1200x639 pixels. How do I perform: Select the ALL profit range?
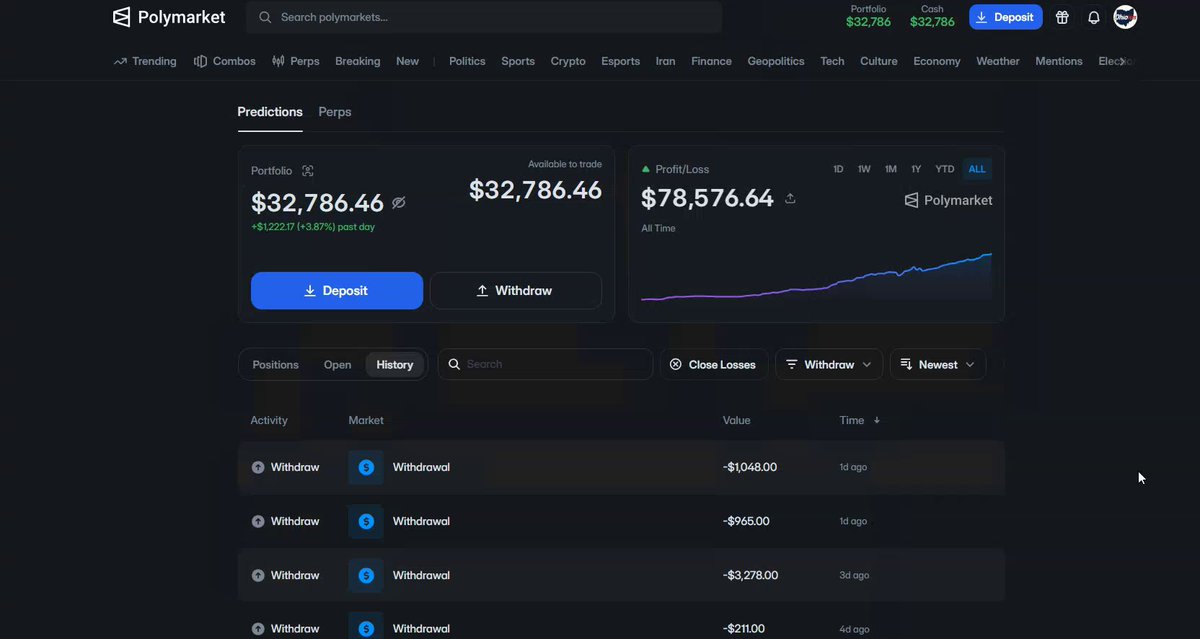click(x=977, y=169)
